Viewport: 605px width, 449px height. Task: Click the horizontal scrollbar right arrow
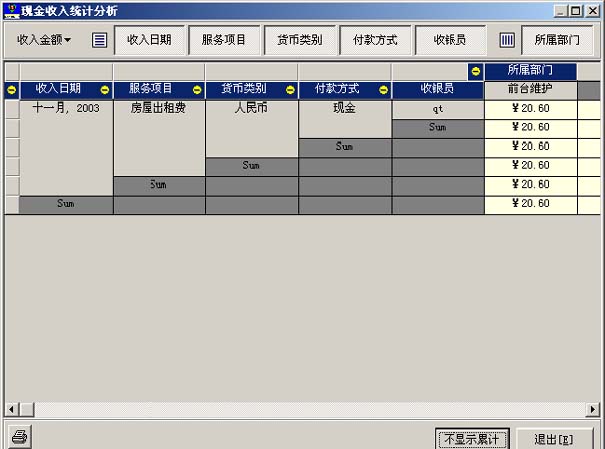pyautogui.click(x=593, y=410)
